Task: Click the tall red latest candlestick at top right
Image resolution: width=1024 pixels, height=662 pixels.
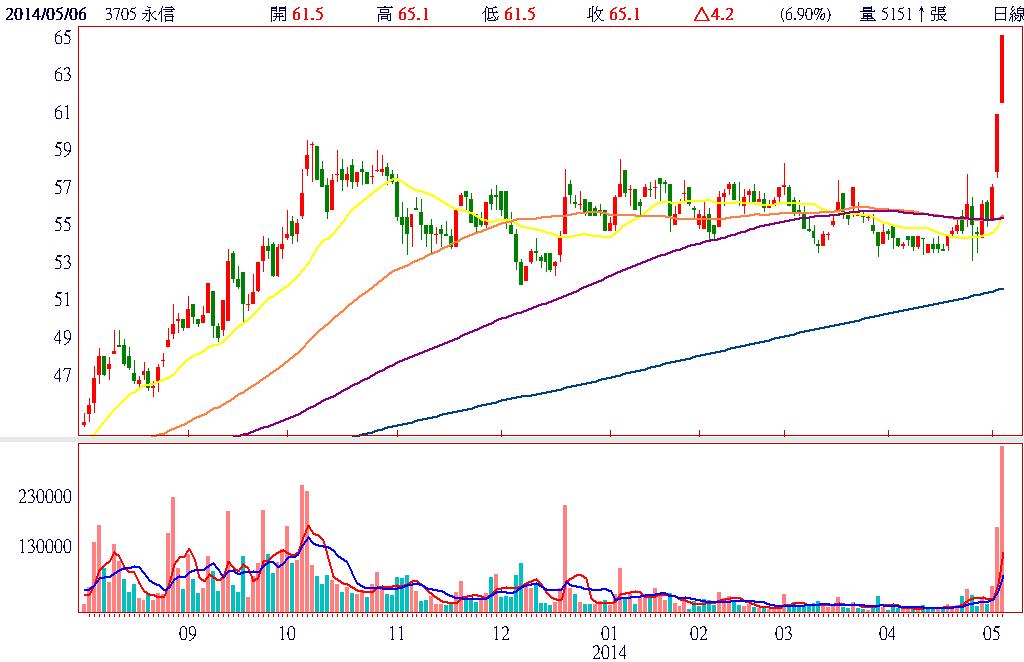Action: [1001, 68]
